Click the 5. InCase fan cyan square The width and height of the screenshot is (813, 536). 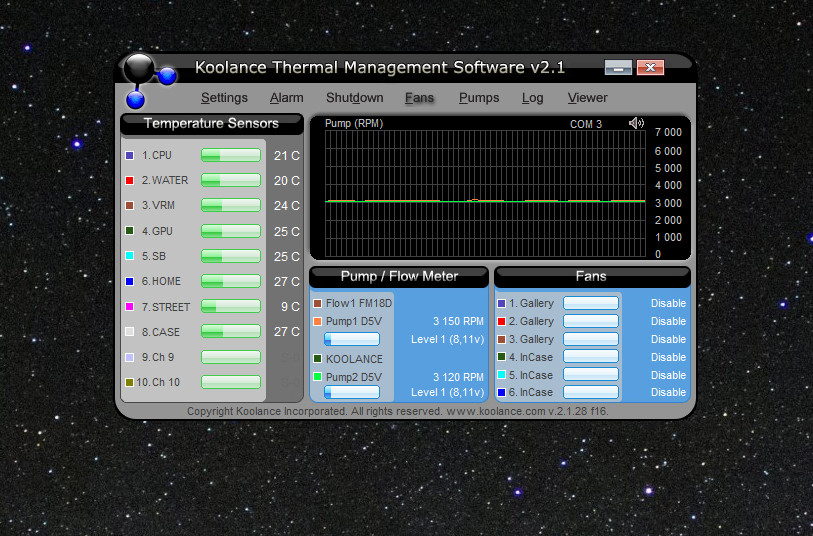501,374
